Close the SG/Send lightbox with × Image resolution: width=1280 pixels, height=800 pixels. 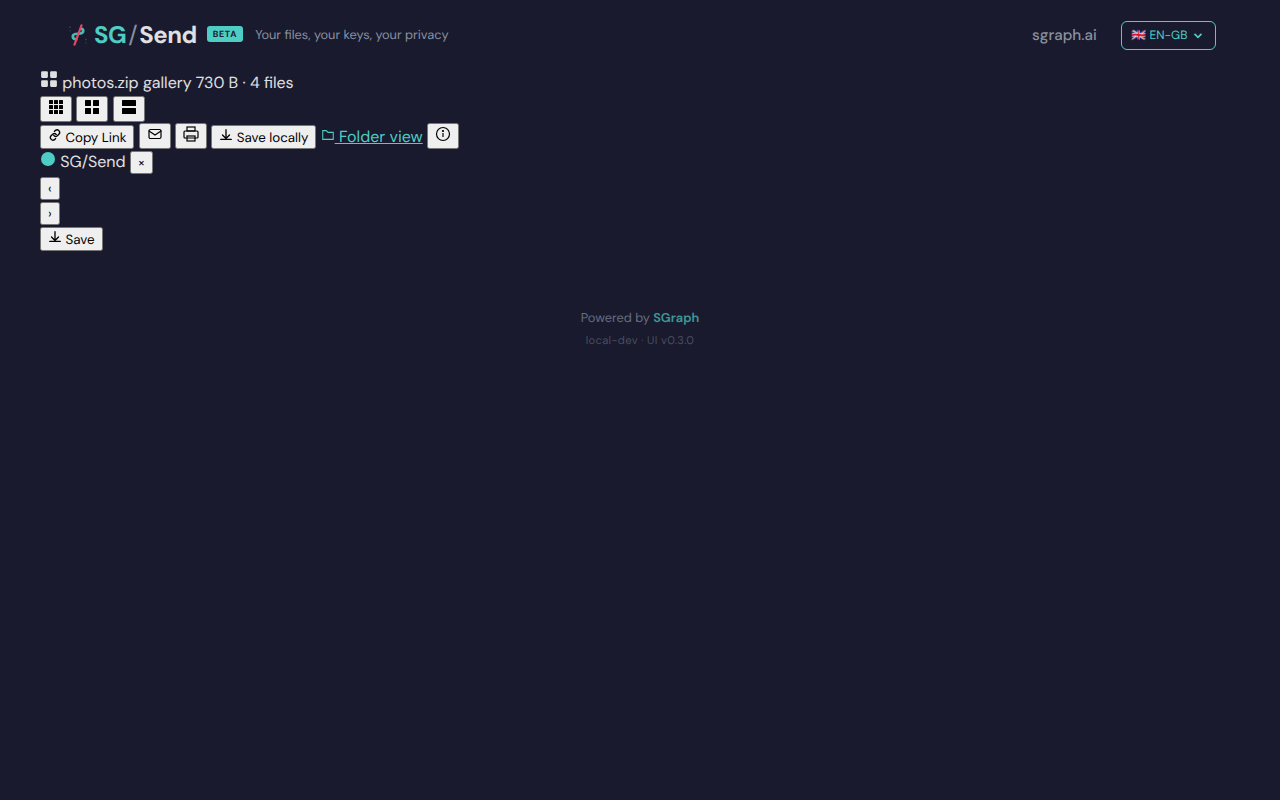141,162
